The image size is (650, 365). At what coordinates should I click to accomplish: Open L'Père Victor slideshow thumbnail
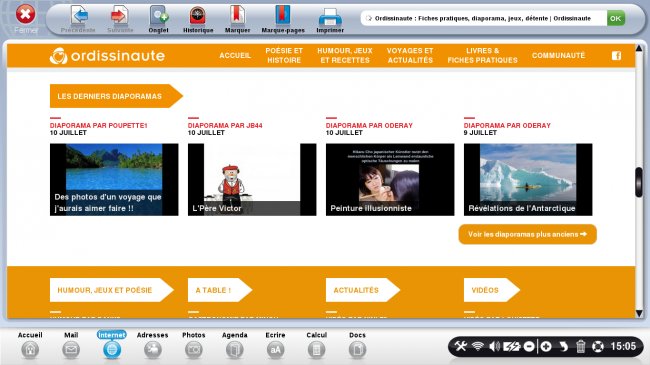(x=252, y=180)
